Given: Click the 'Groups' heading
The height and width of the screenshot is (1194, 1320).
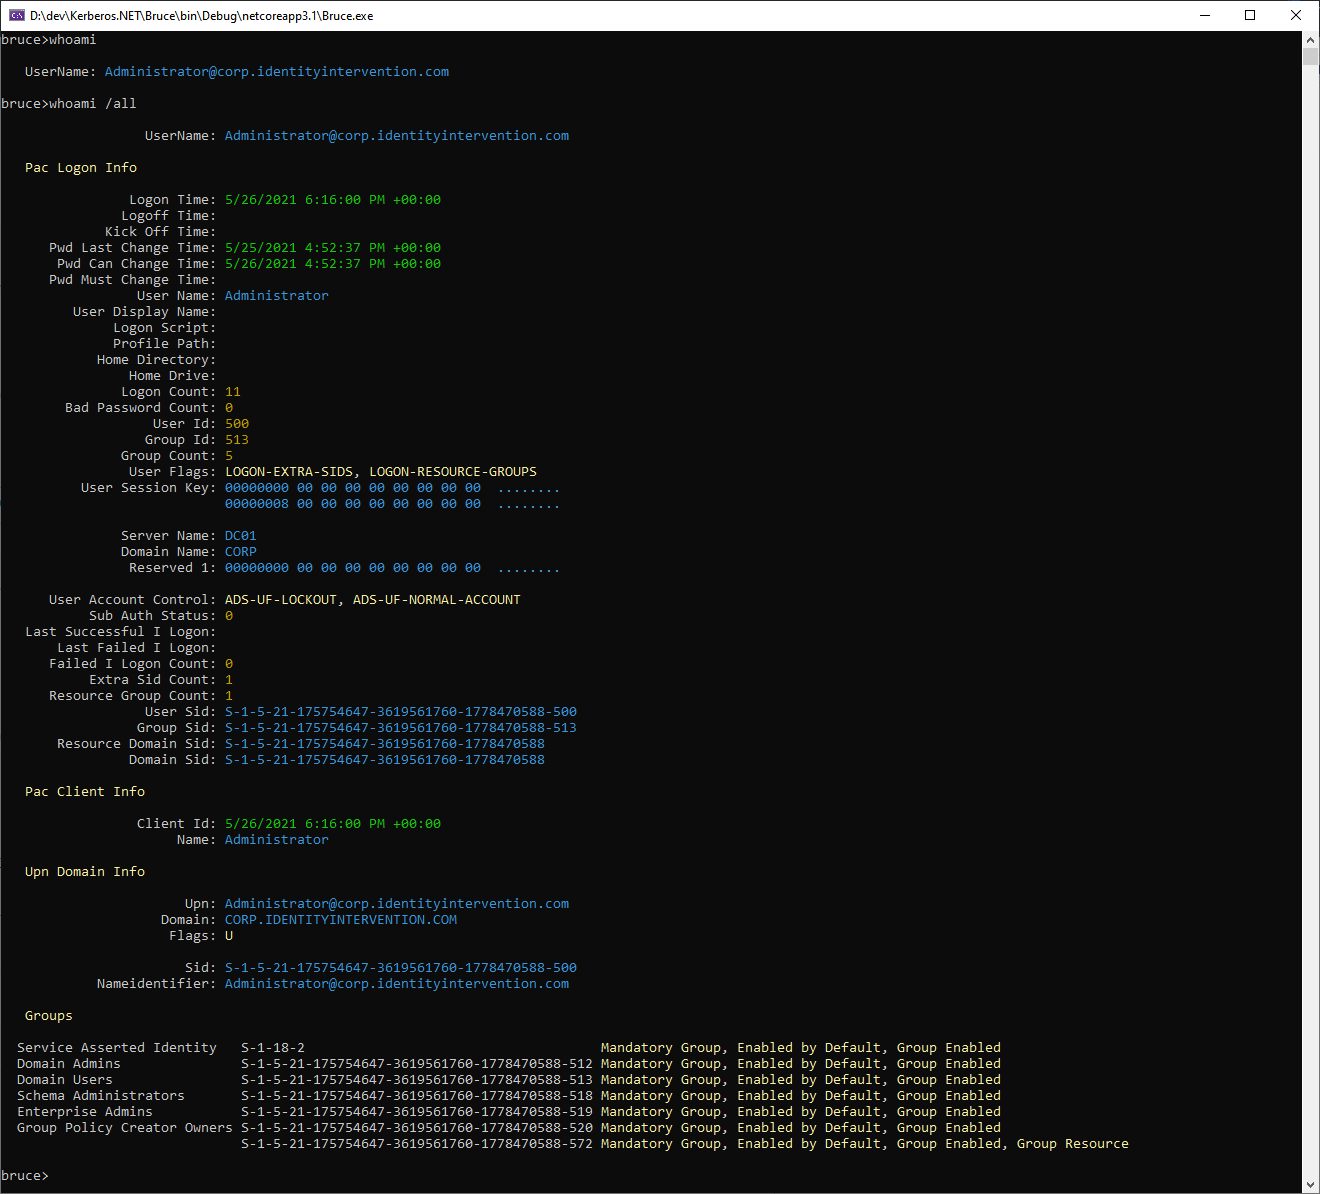Looking at the screenshot, I should (49, 1016).
